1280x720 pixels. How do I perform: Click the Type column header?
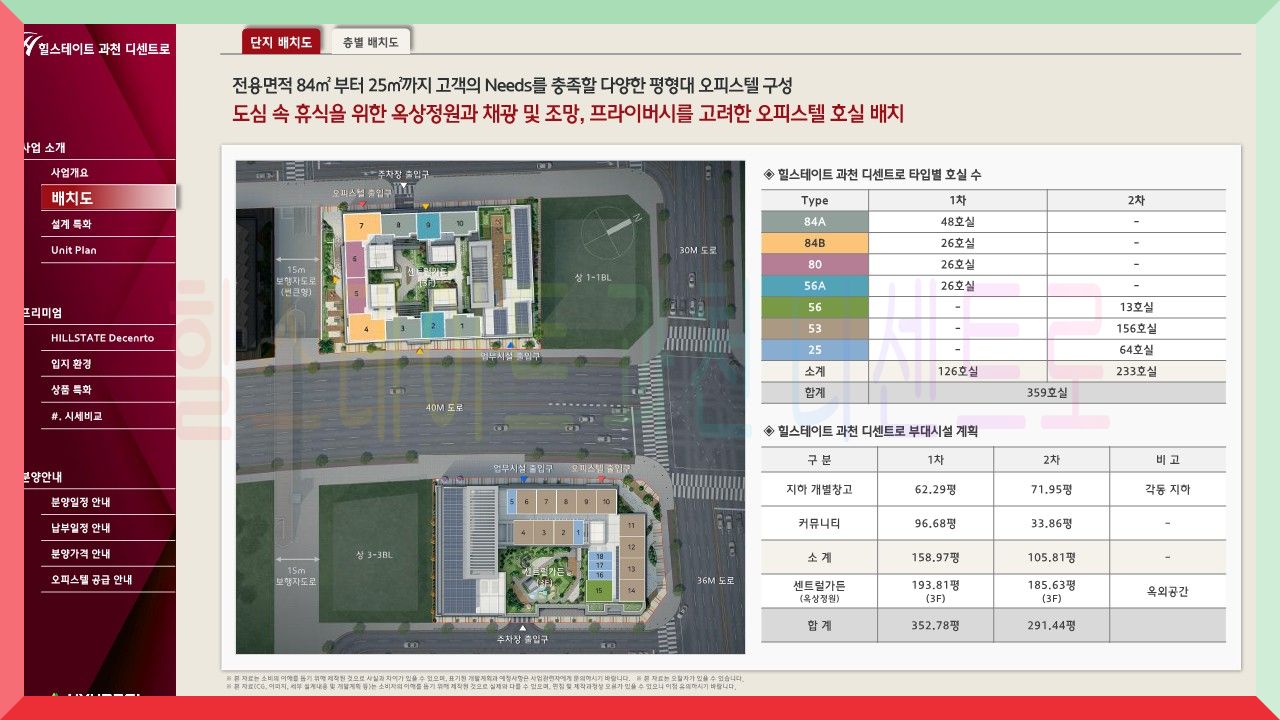[814, 200]
